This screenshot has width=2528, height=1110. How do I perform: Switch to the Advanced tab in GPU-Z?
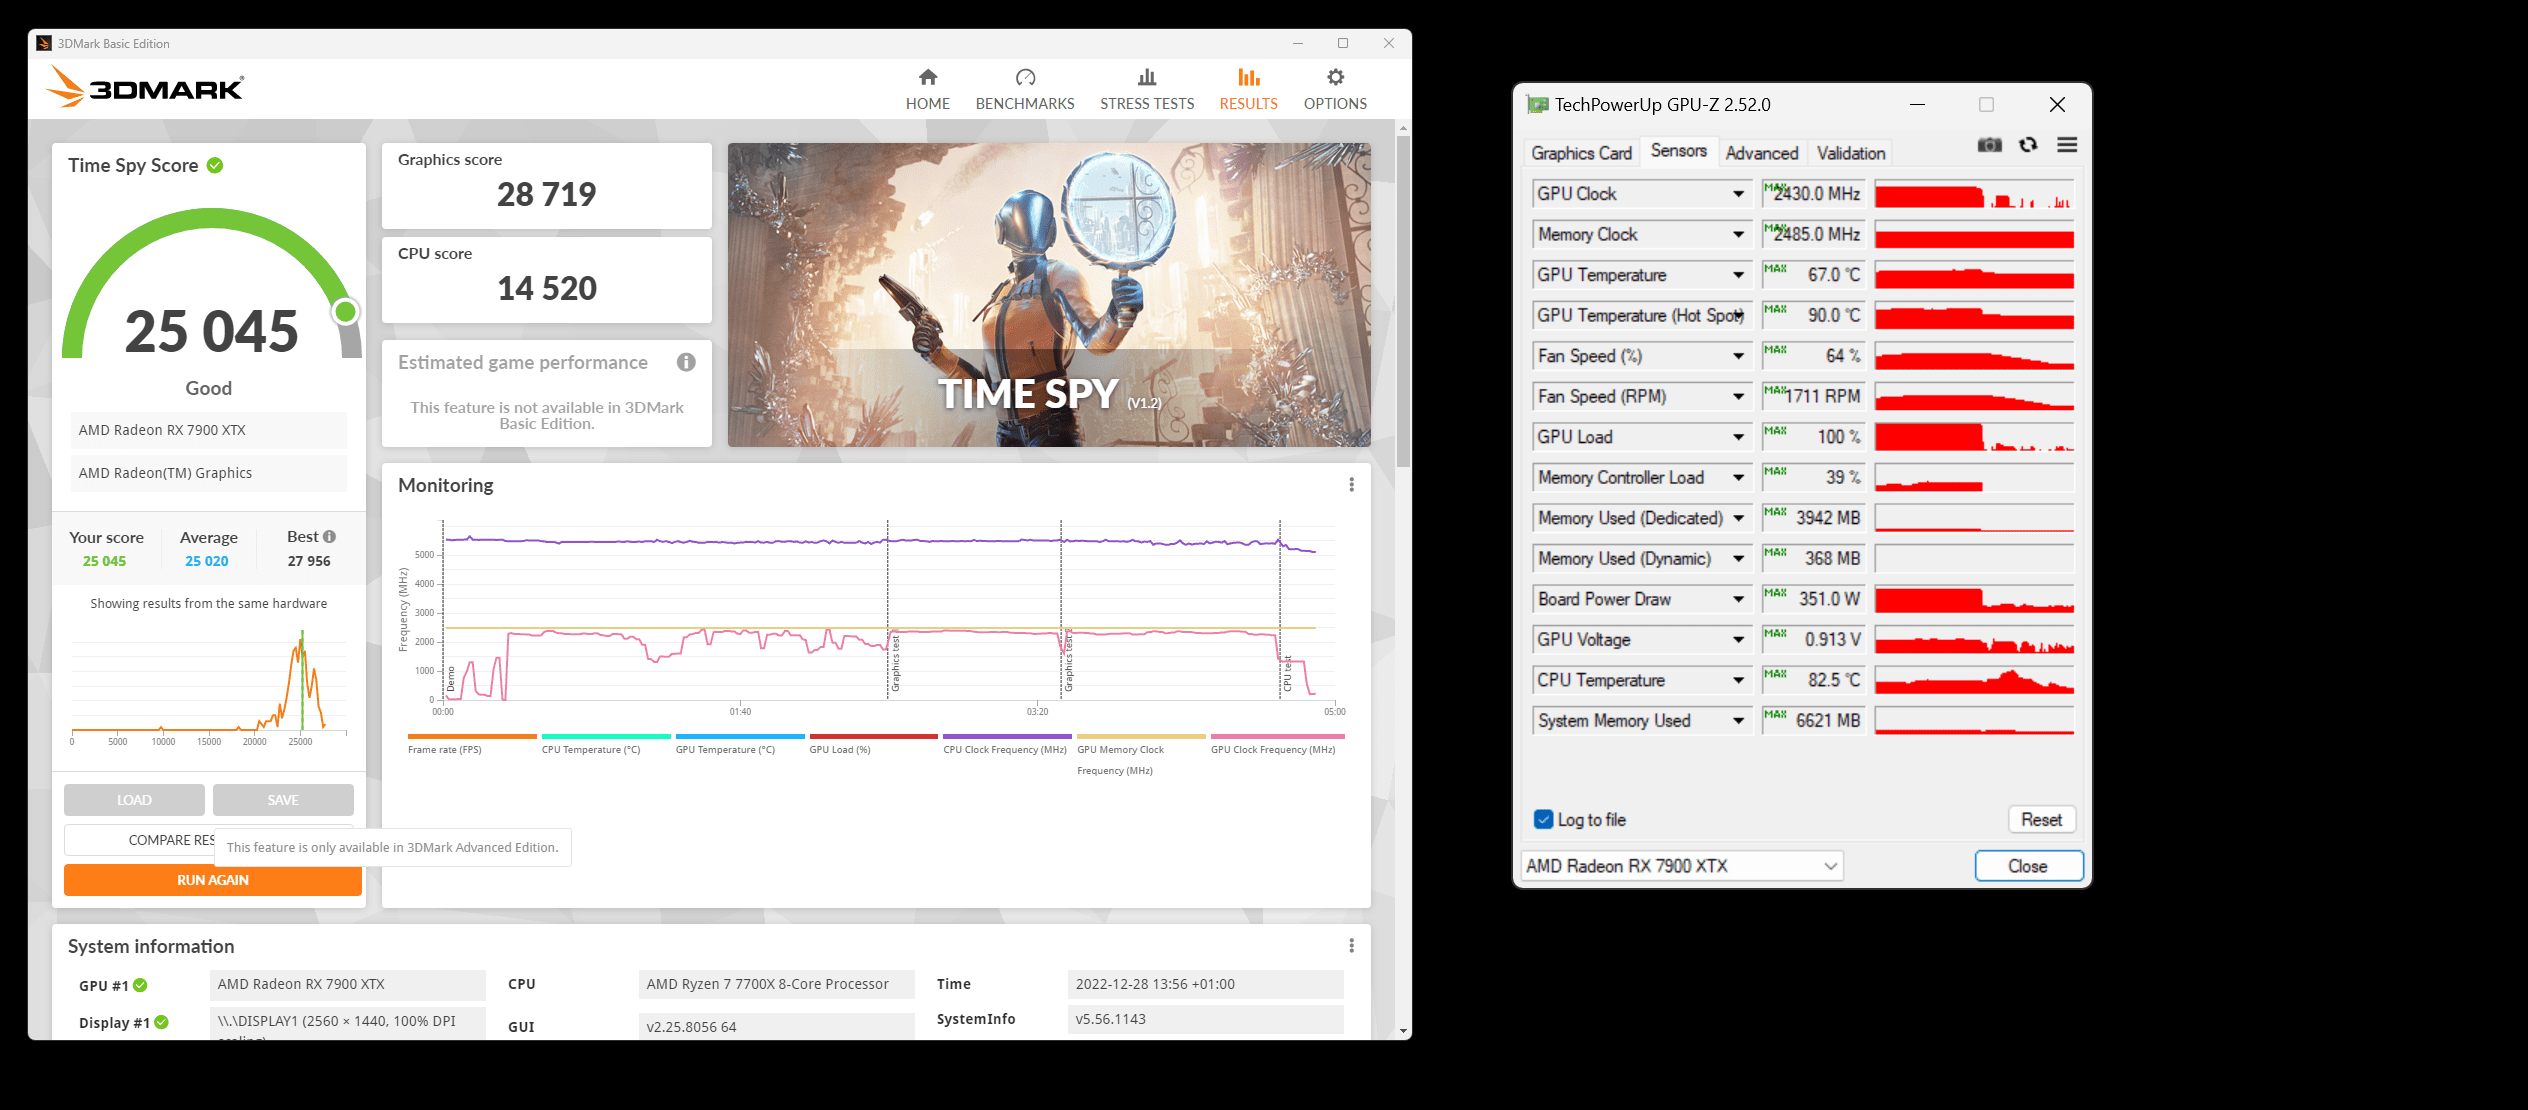pyautogui.click(x=1761, y=153)
